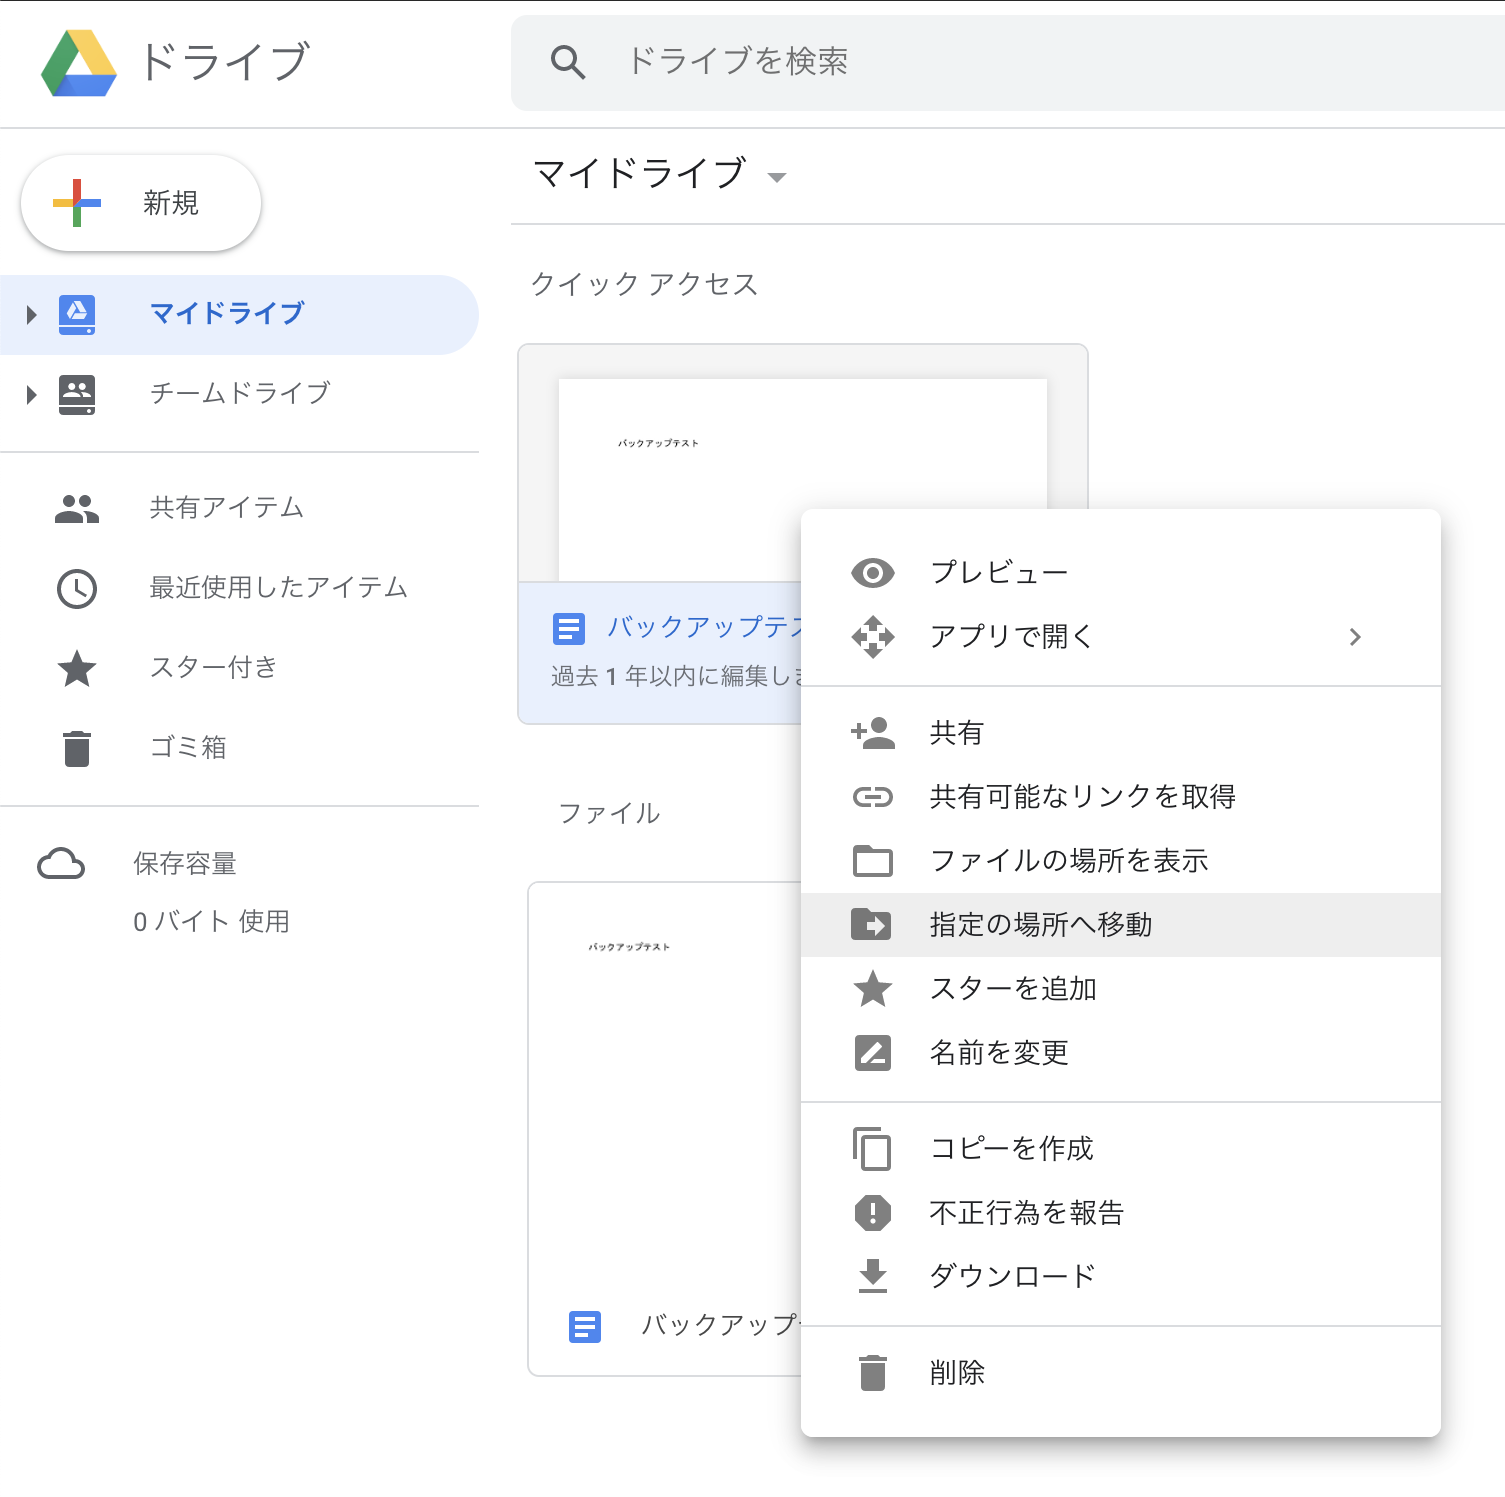Click the Google Drive logo icon
This screenshot has height=1497, width=1505.
click(x=78, y=62)
